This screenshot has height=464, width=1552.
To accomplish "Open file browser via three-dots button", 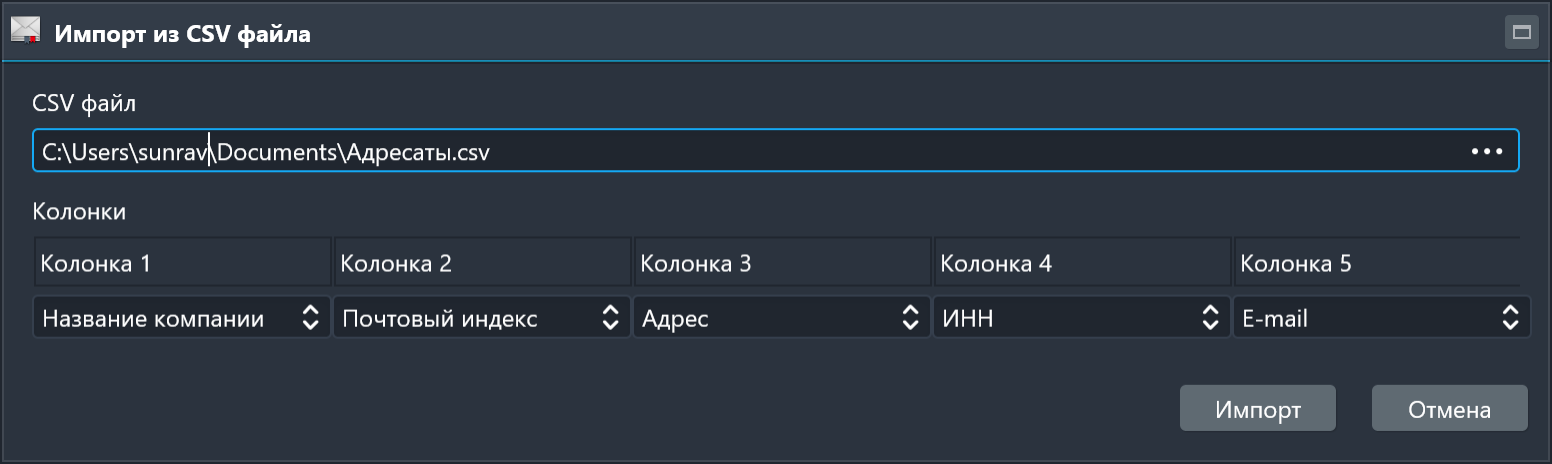I will 1486,152.
